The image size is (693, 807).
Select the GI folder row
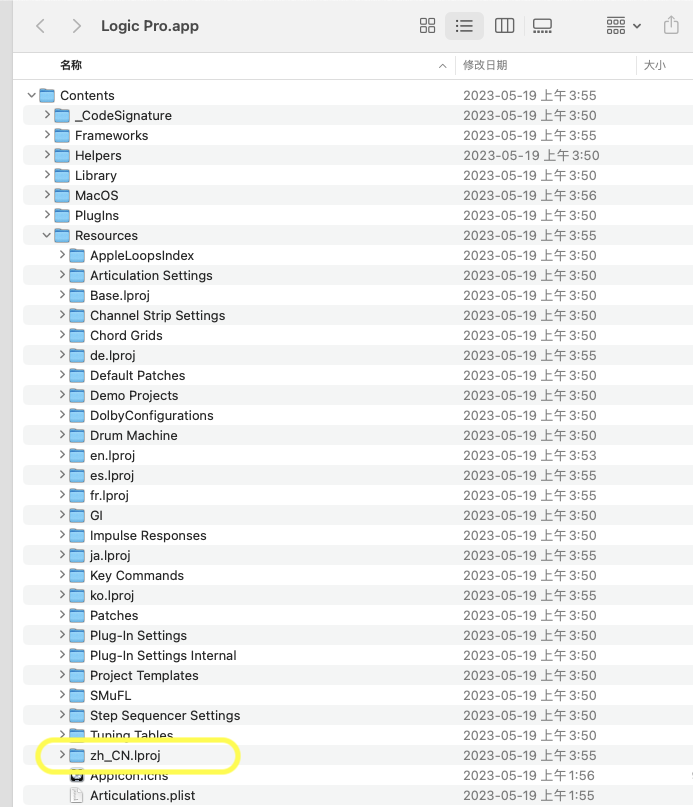358,515
